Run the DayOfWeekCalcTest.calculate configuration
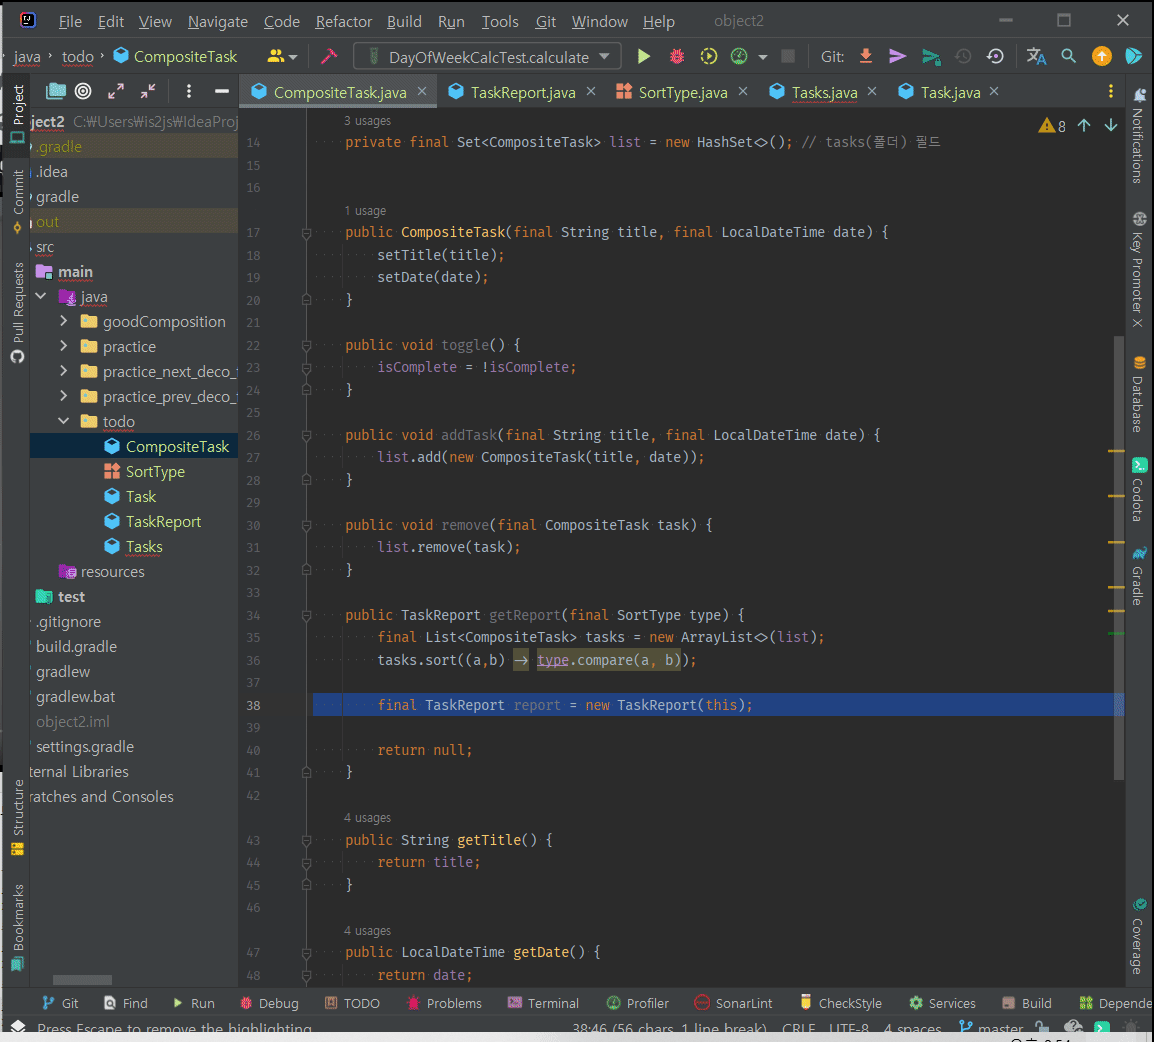 click(x=644, y=57)
